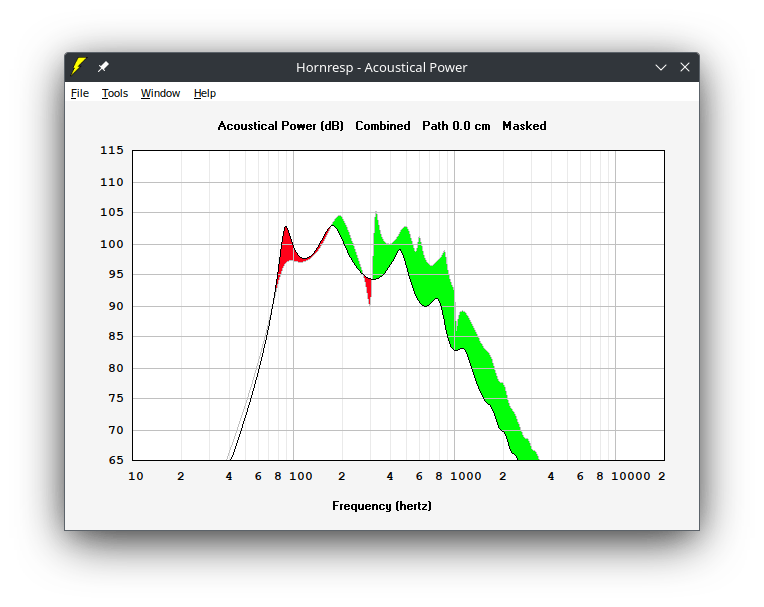Screen dimensions: 764x607
Task: Click the 'Frequency (hertz)' axis label
Action: point(382,506)
